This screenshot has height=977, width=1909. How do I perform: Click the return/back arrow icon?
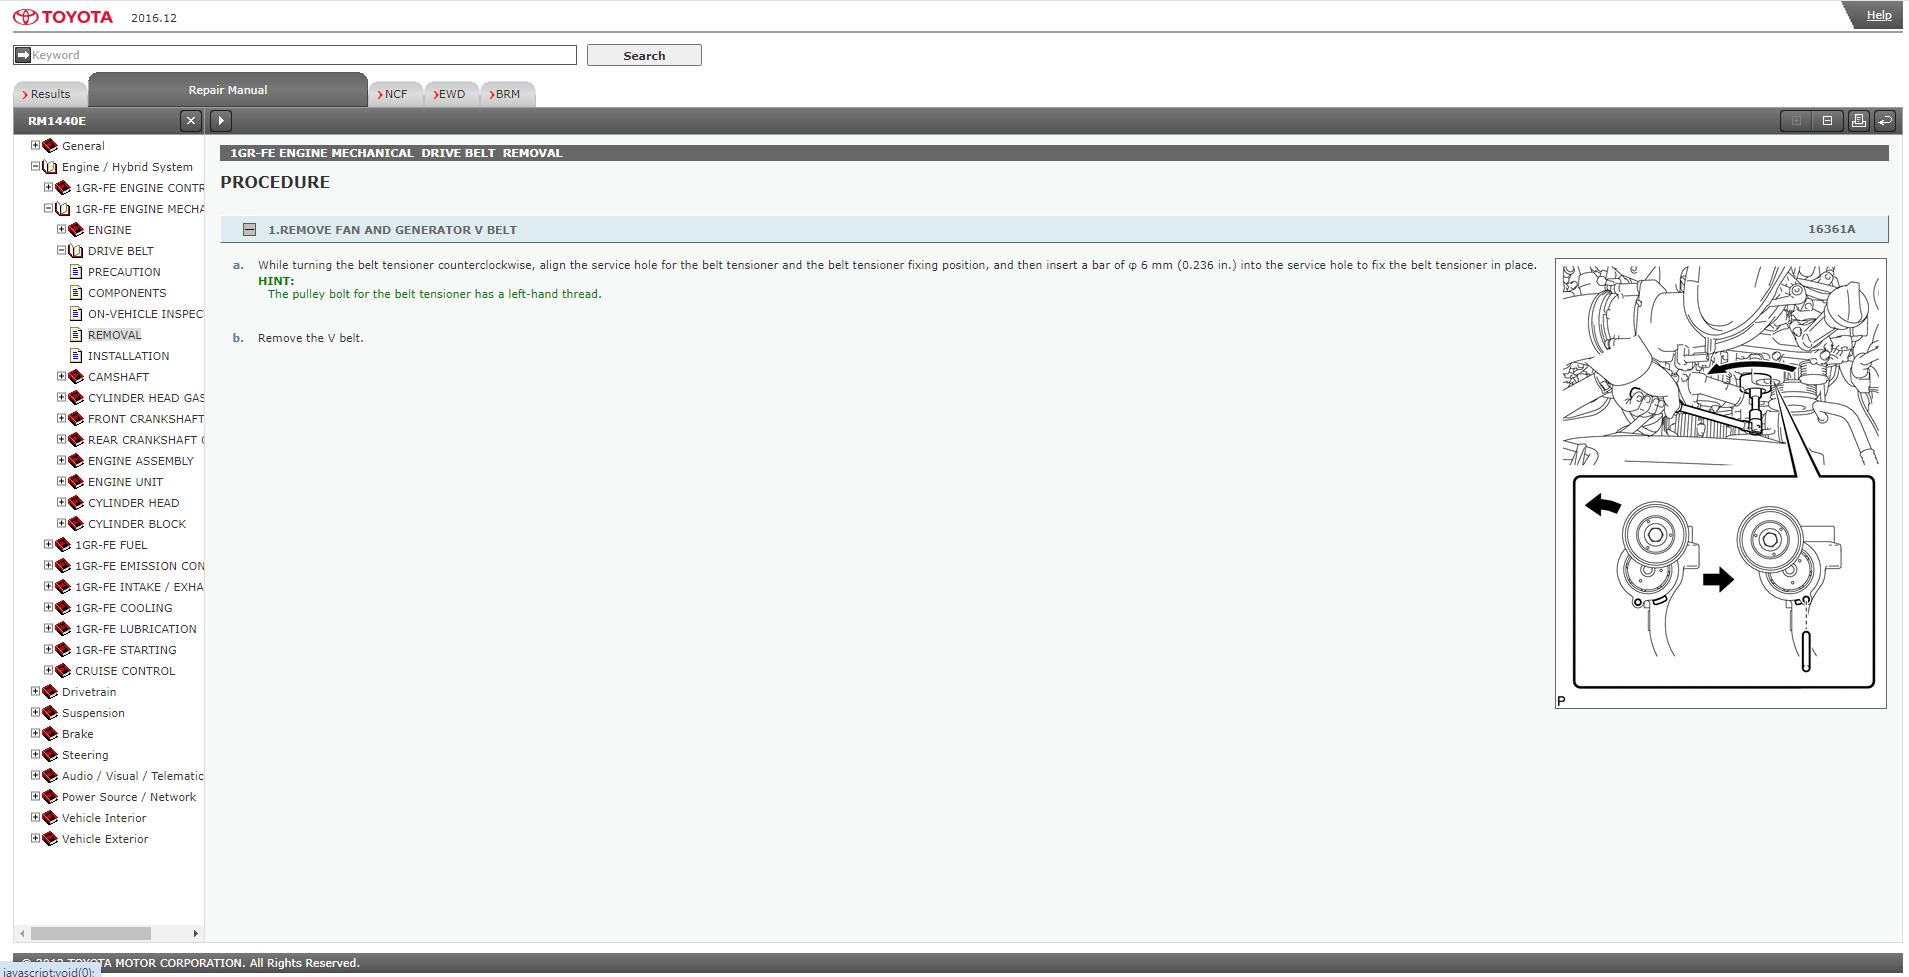(x=1885, y=121)
